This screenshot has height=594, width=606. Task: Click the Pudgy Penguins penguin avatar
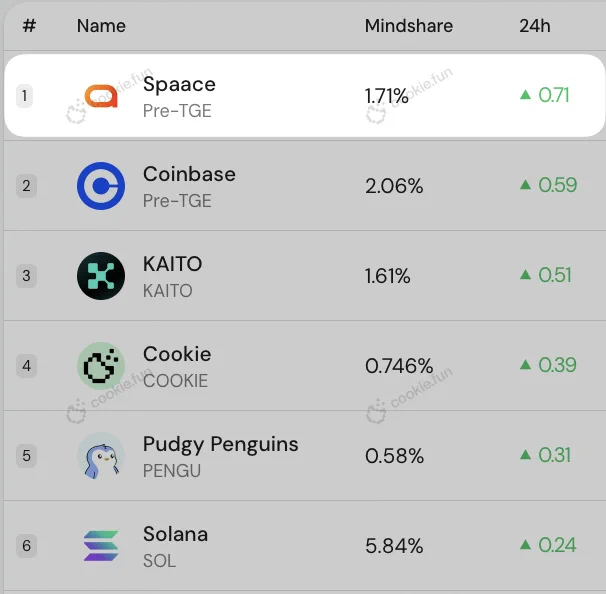(x=101, y=456)
